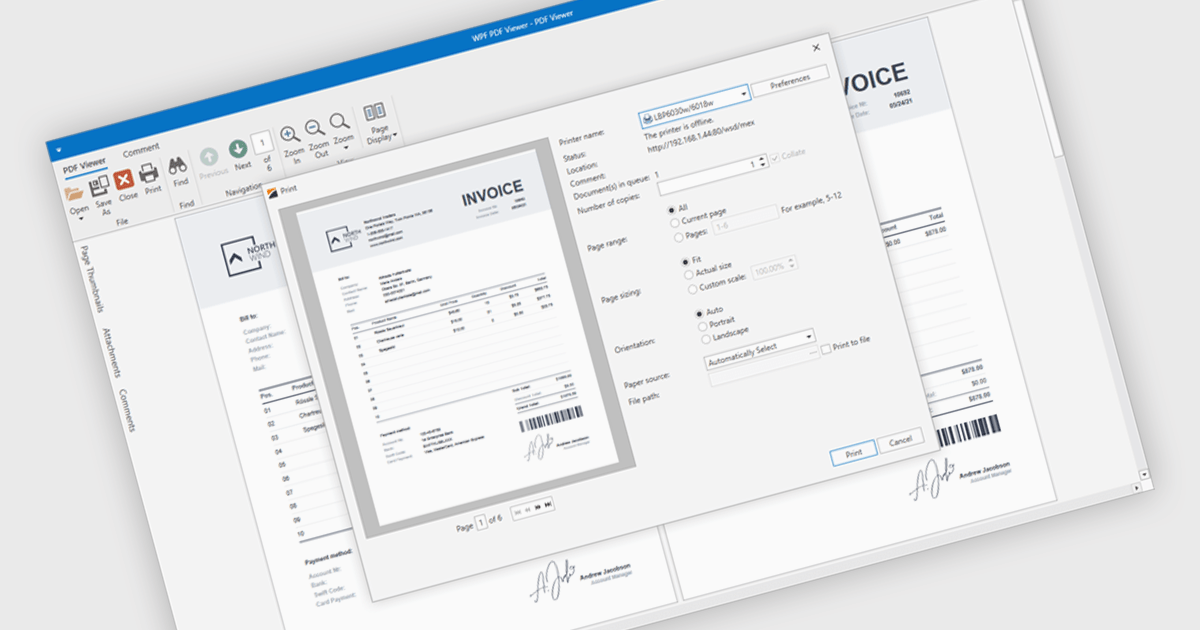The height and width of the screenshot is (630, 1200).
Task: Toggle the Collate checkbox
Action: click(774, 158)
